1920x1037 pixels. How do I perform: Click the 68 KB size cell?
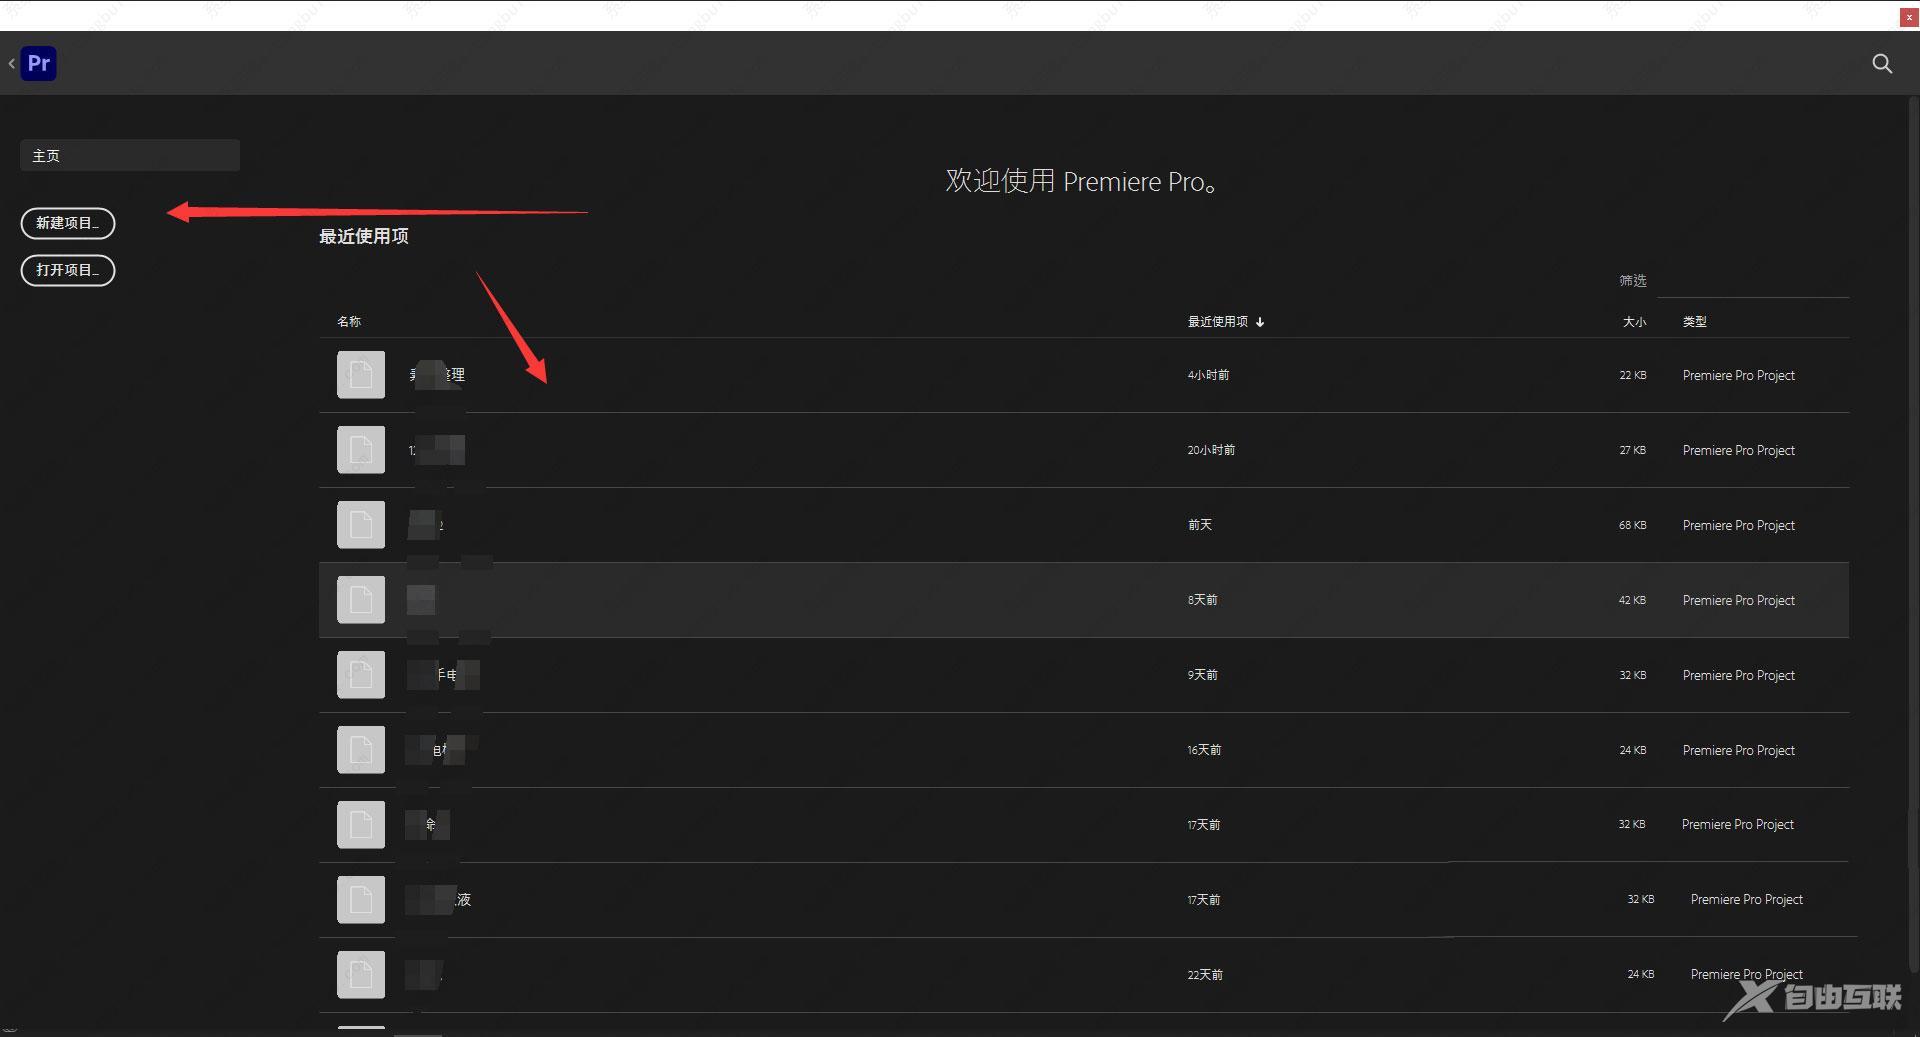click(x=1633, y=525)
